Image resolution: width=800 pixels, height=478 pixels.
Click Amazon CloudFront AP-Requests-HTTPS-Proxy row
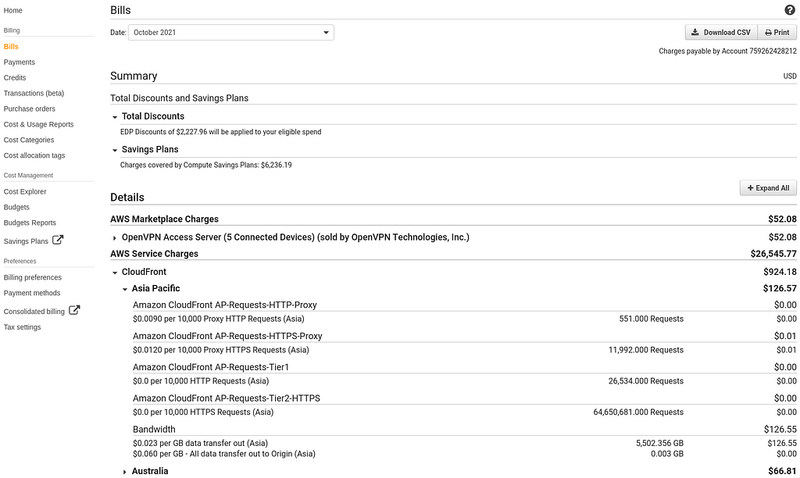464,336
